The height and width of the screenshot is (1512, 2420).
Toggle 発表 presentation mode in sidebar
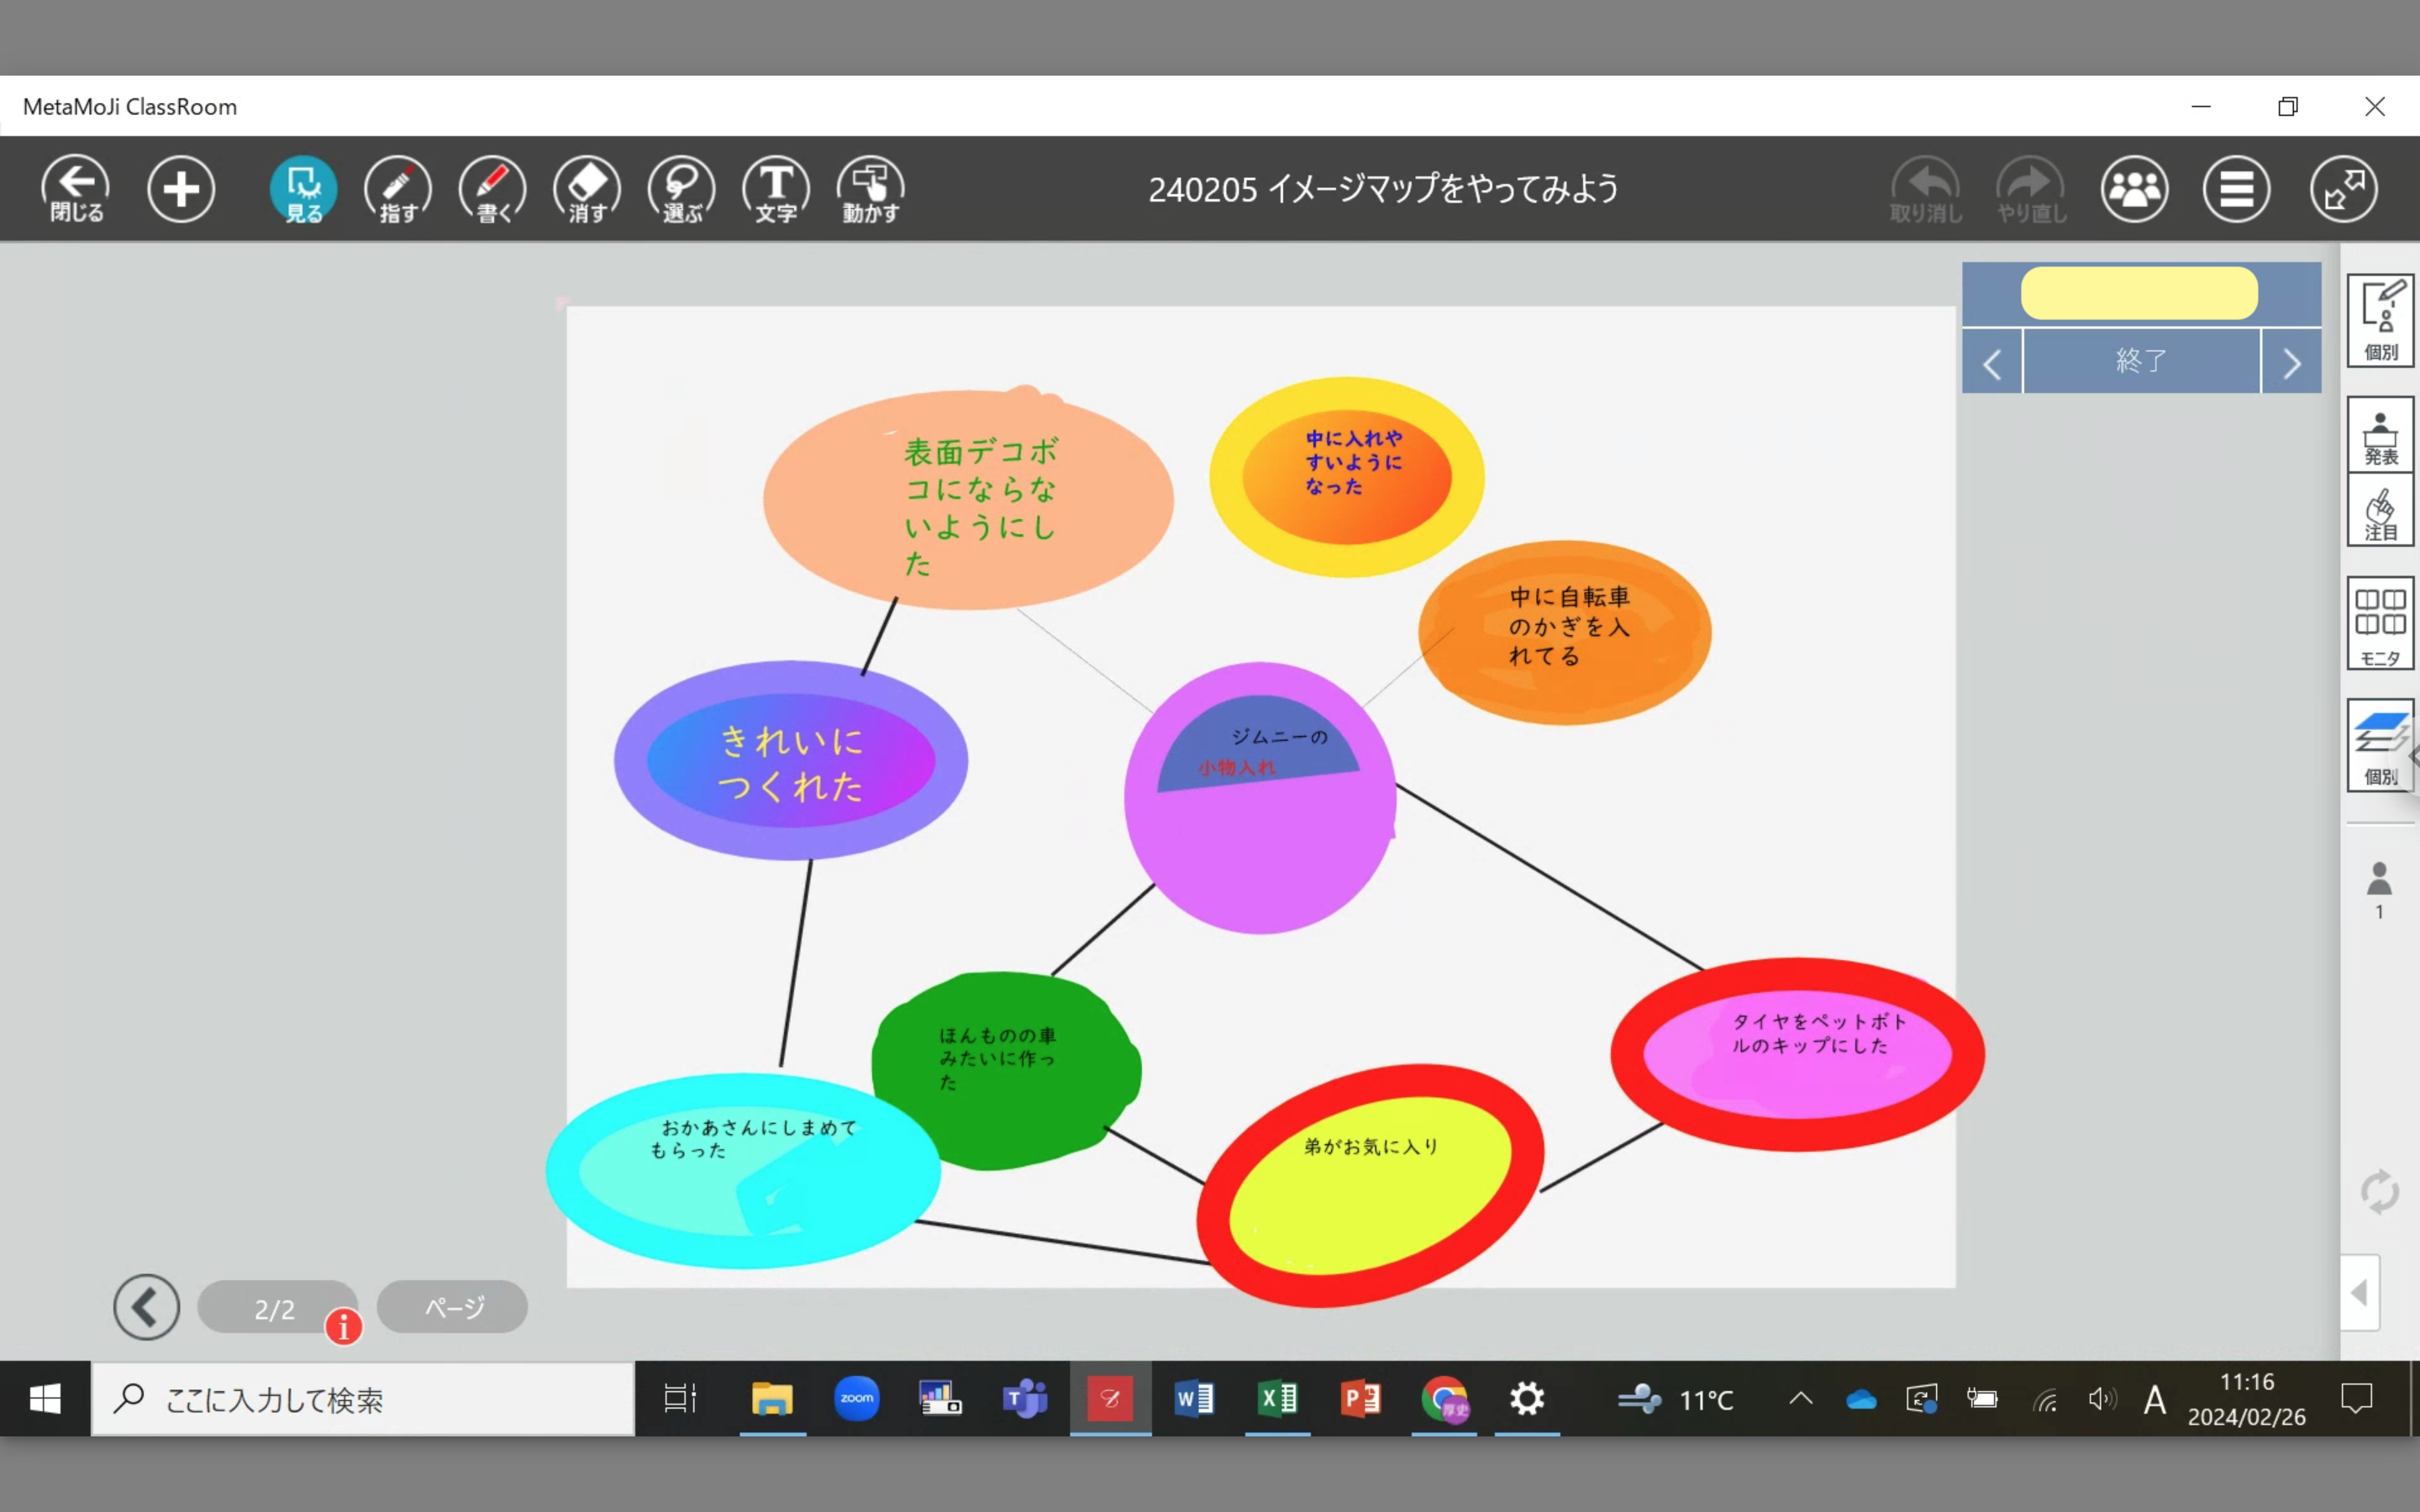click(x=2380, y=435)
